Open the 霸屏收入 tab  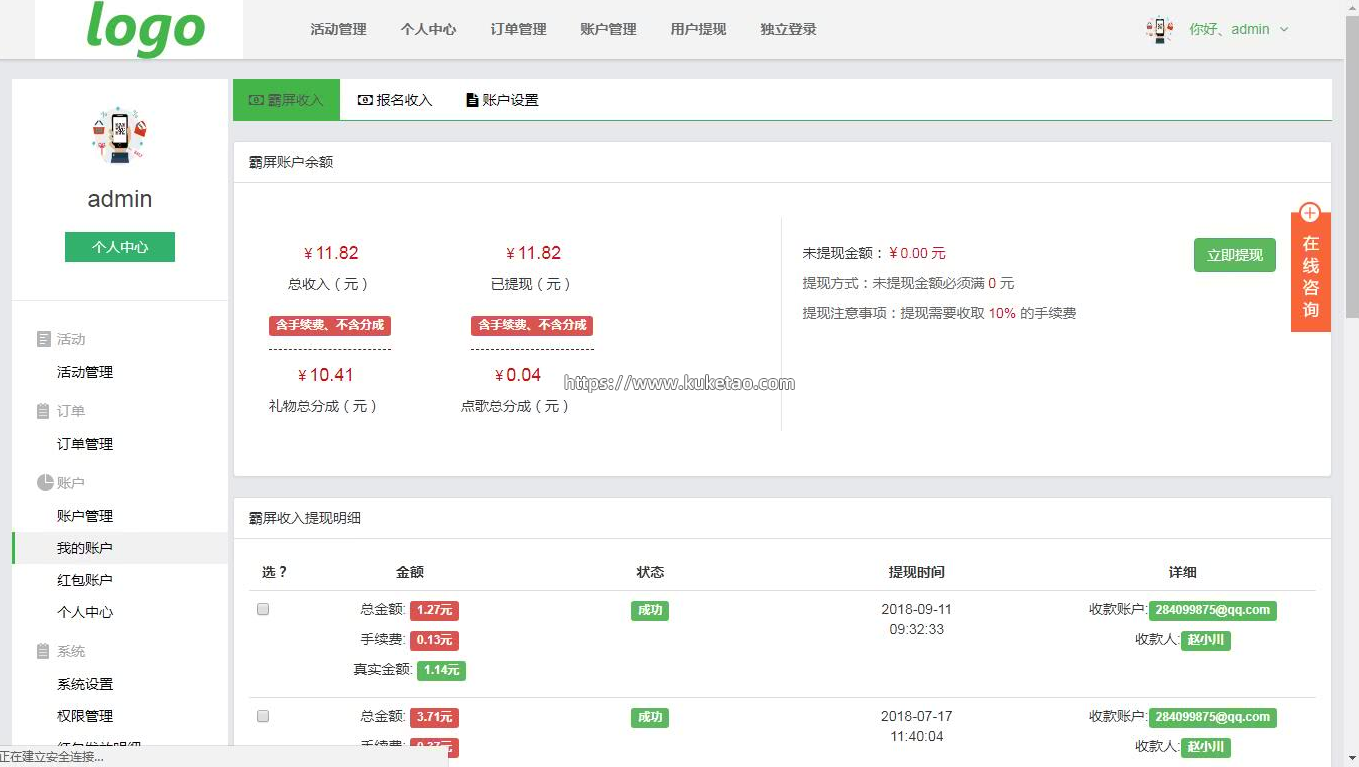286,100
